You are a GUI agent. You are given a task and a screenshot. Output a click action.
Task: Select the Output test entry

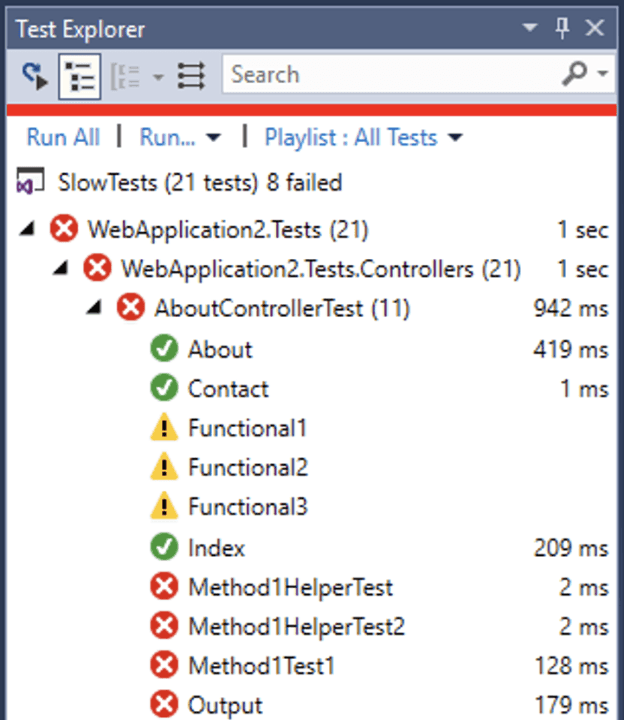(225, 705)
